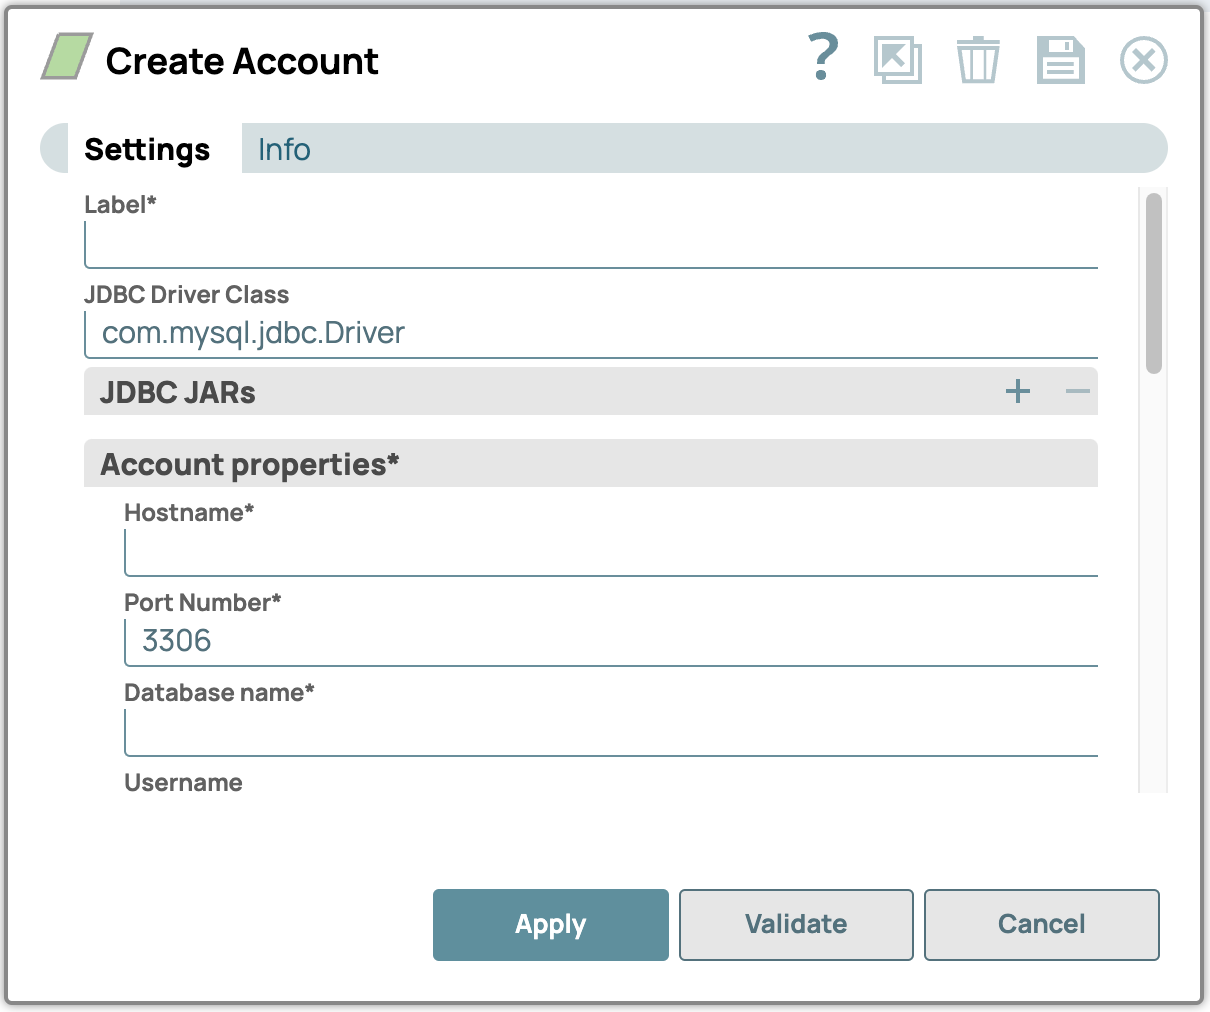This screenshot has width=1210, height=1012.
Task: Cancel the account creation
Action: coord(1041,924)
